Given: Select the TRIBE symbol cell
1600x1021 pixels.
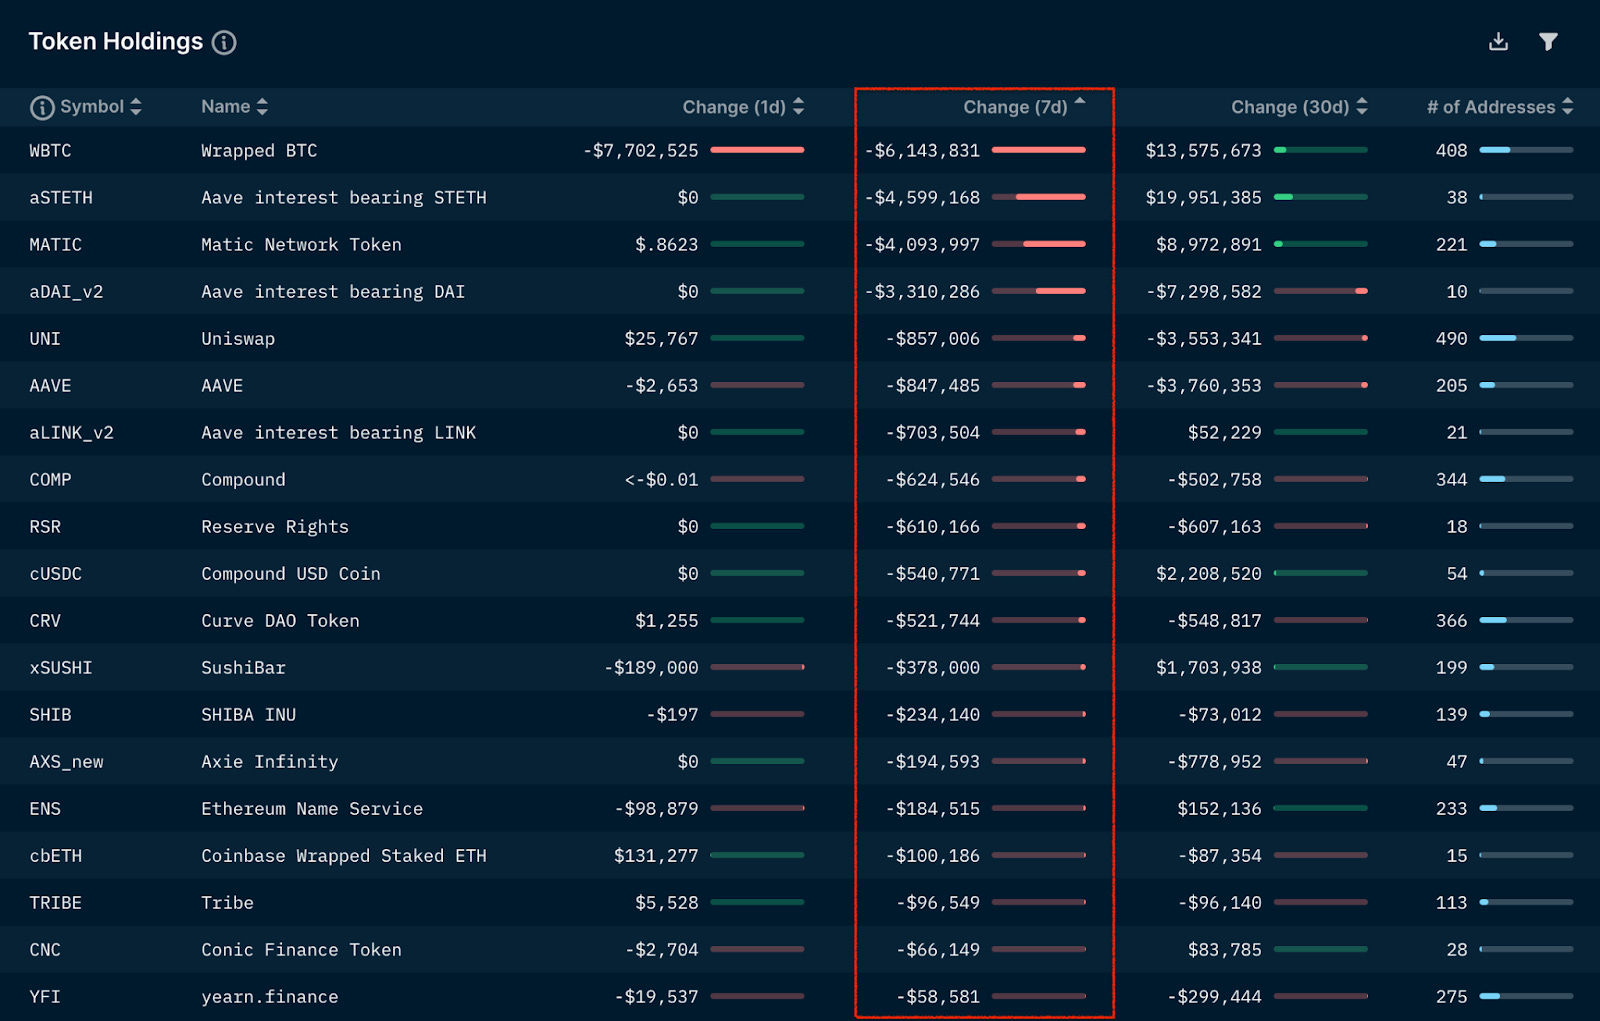Looking at the screenshot, I should pos(55,902).
